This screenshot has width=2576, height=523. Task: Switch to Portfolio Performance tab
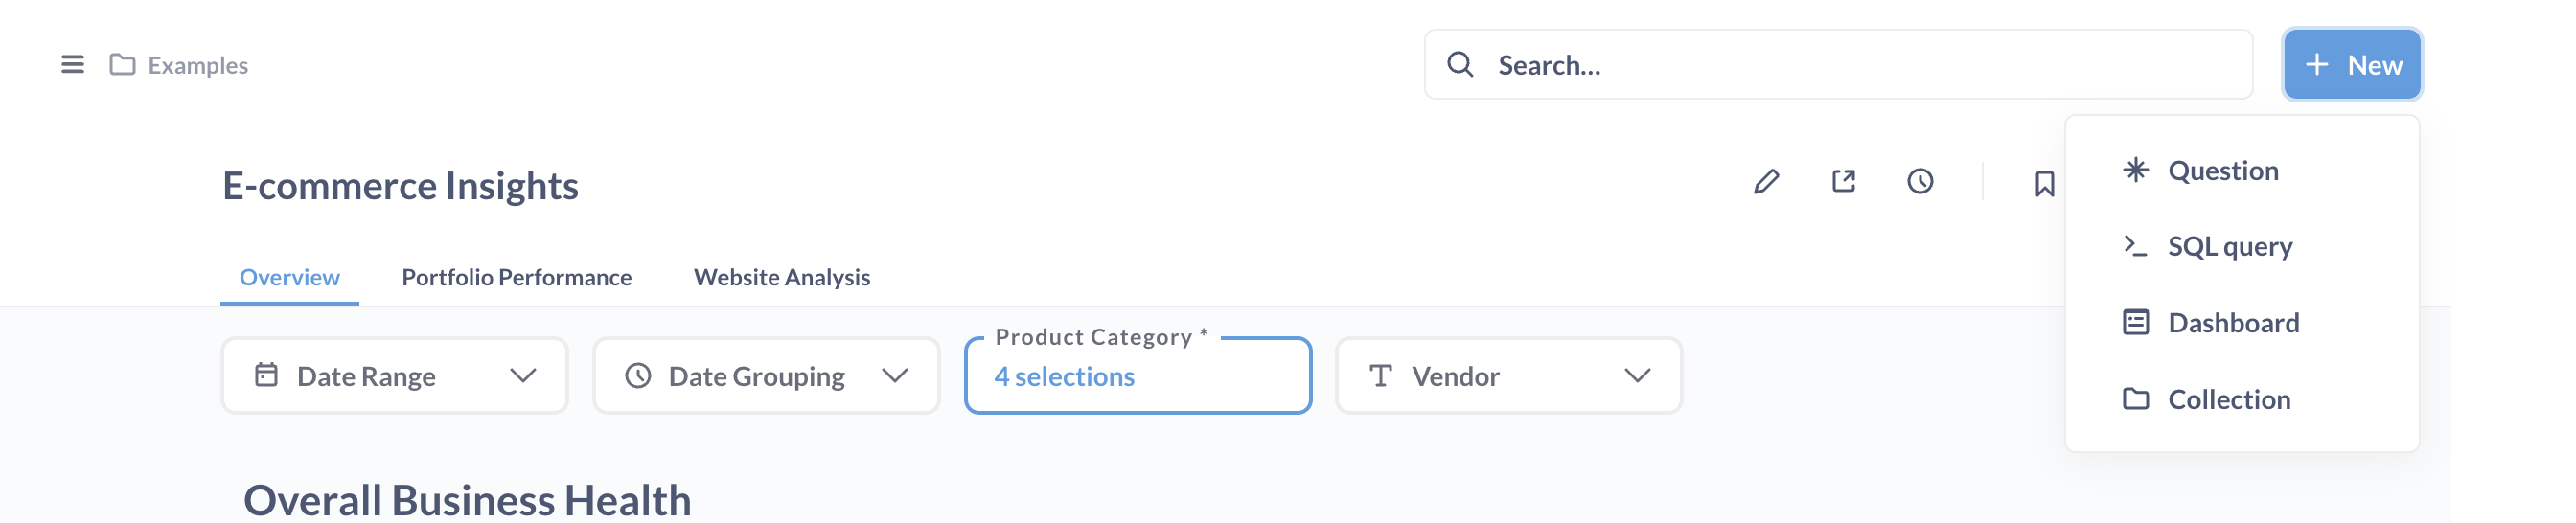[x=517, y=277]
